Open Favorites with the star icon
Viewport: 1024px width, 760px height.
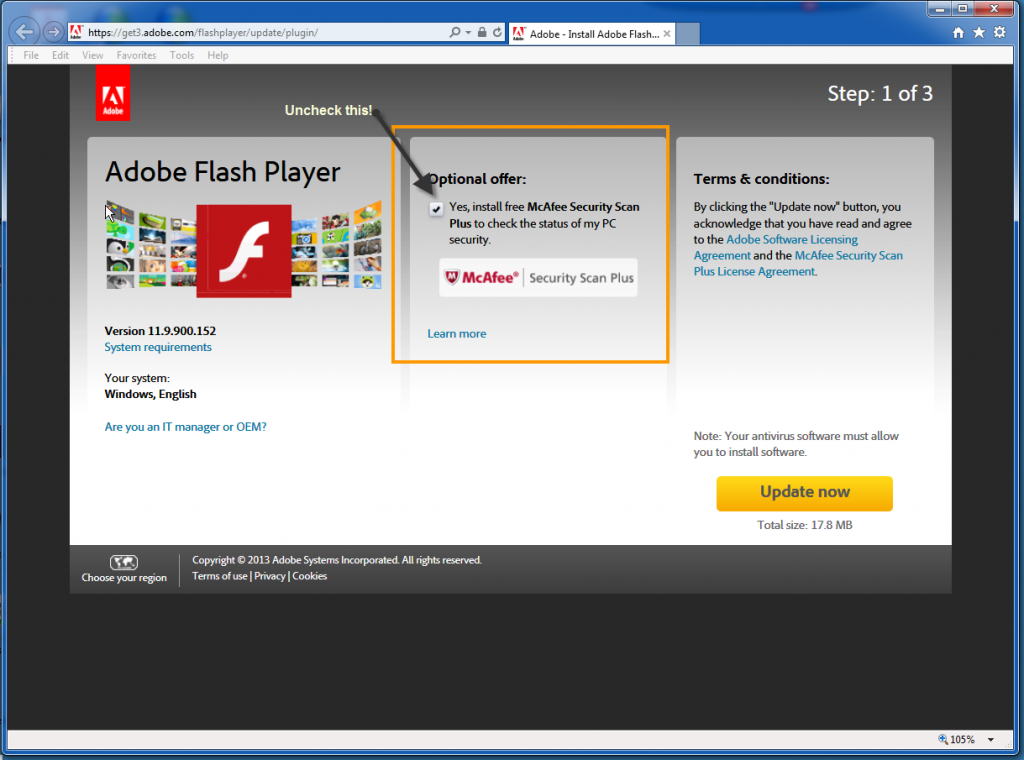pyautogui.click(x=979, y=32)
